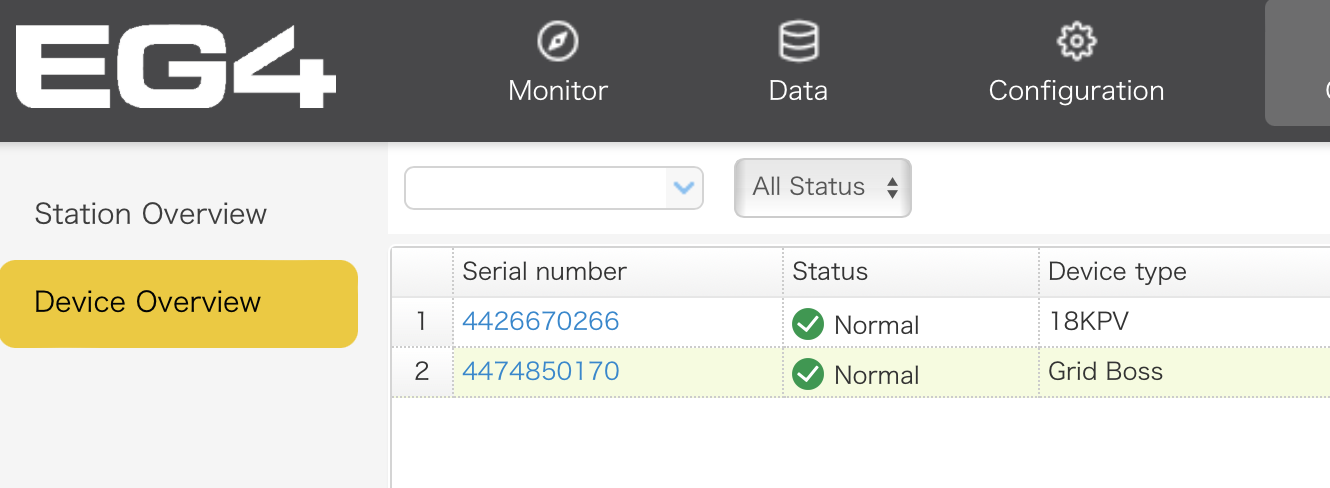Image resolution: width=1330 pixels, height=488 pixels.
Task: Focus the empty combo box text field
Action: [536, 188]
